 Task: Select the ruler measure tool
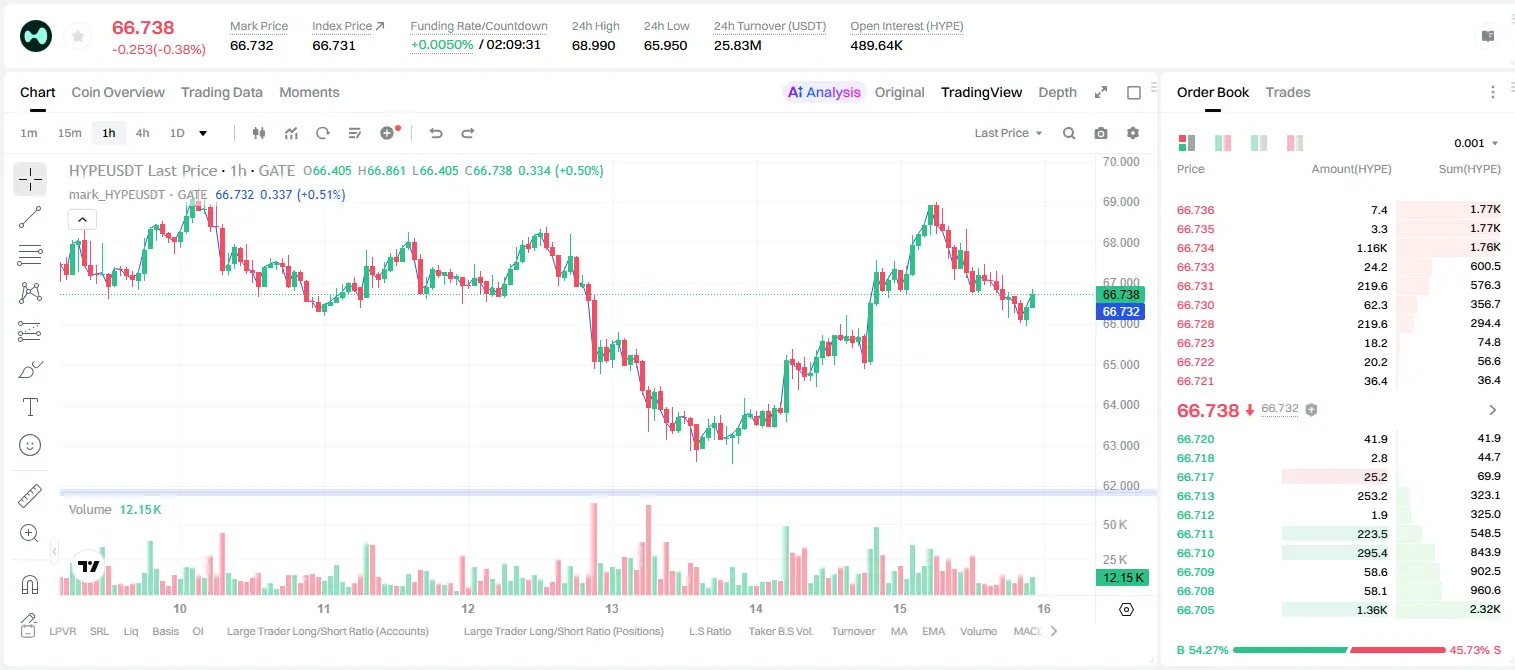30,496
